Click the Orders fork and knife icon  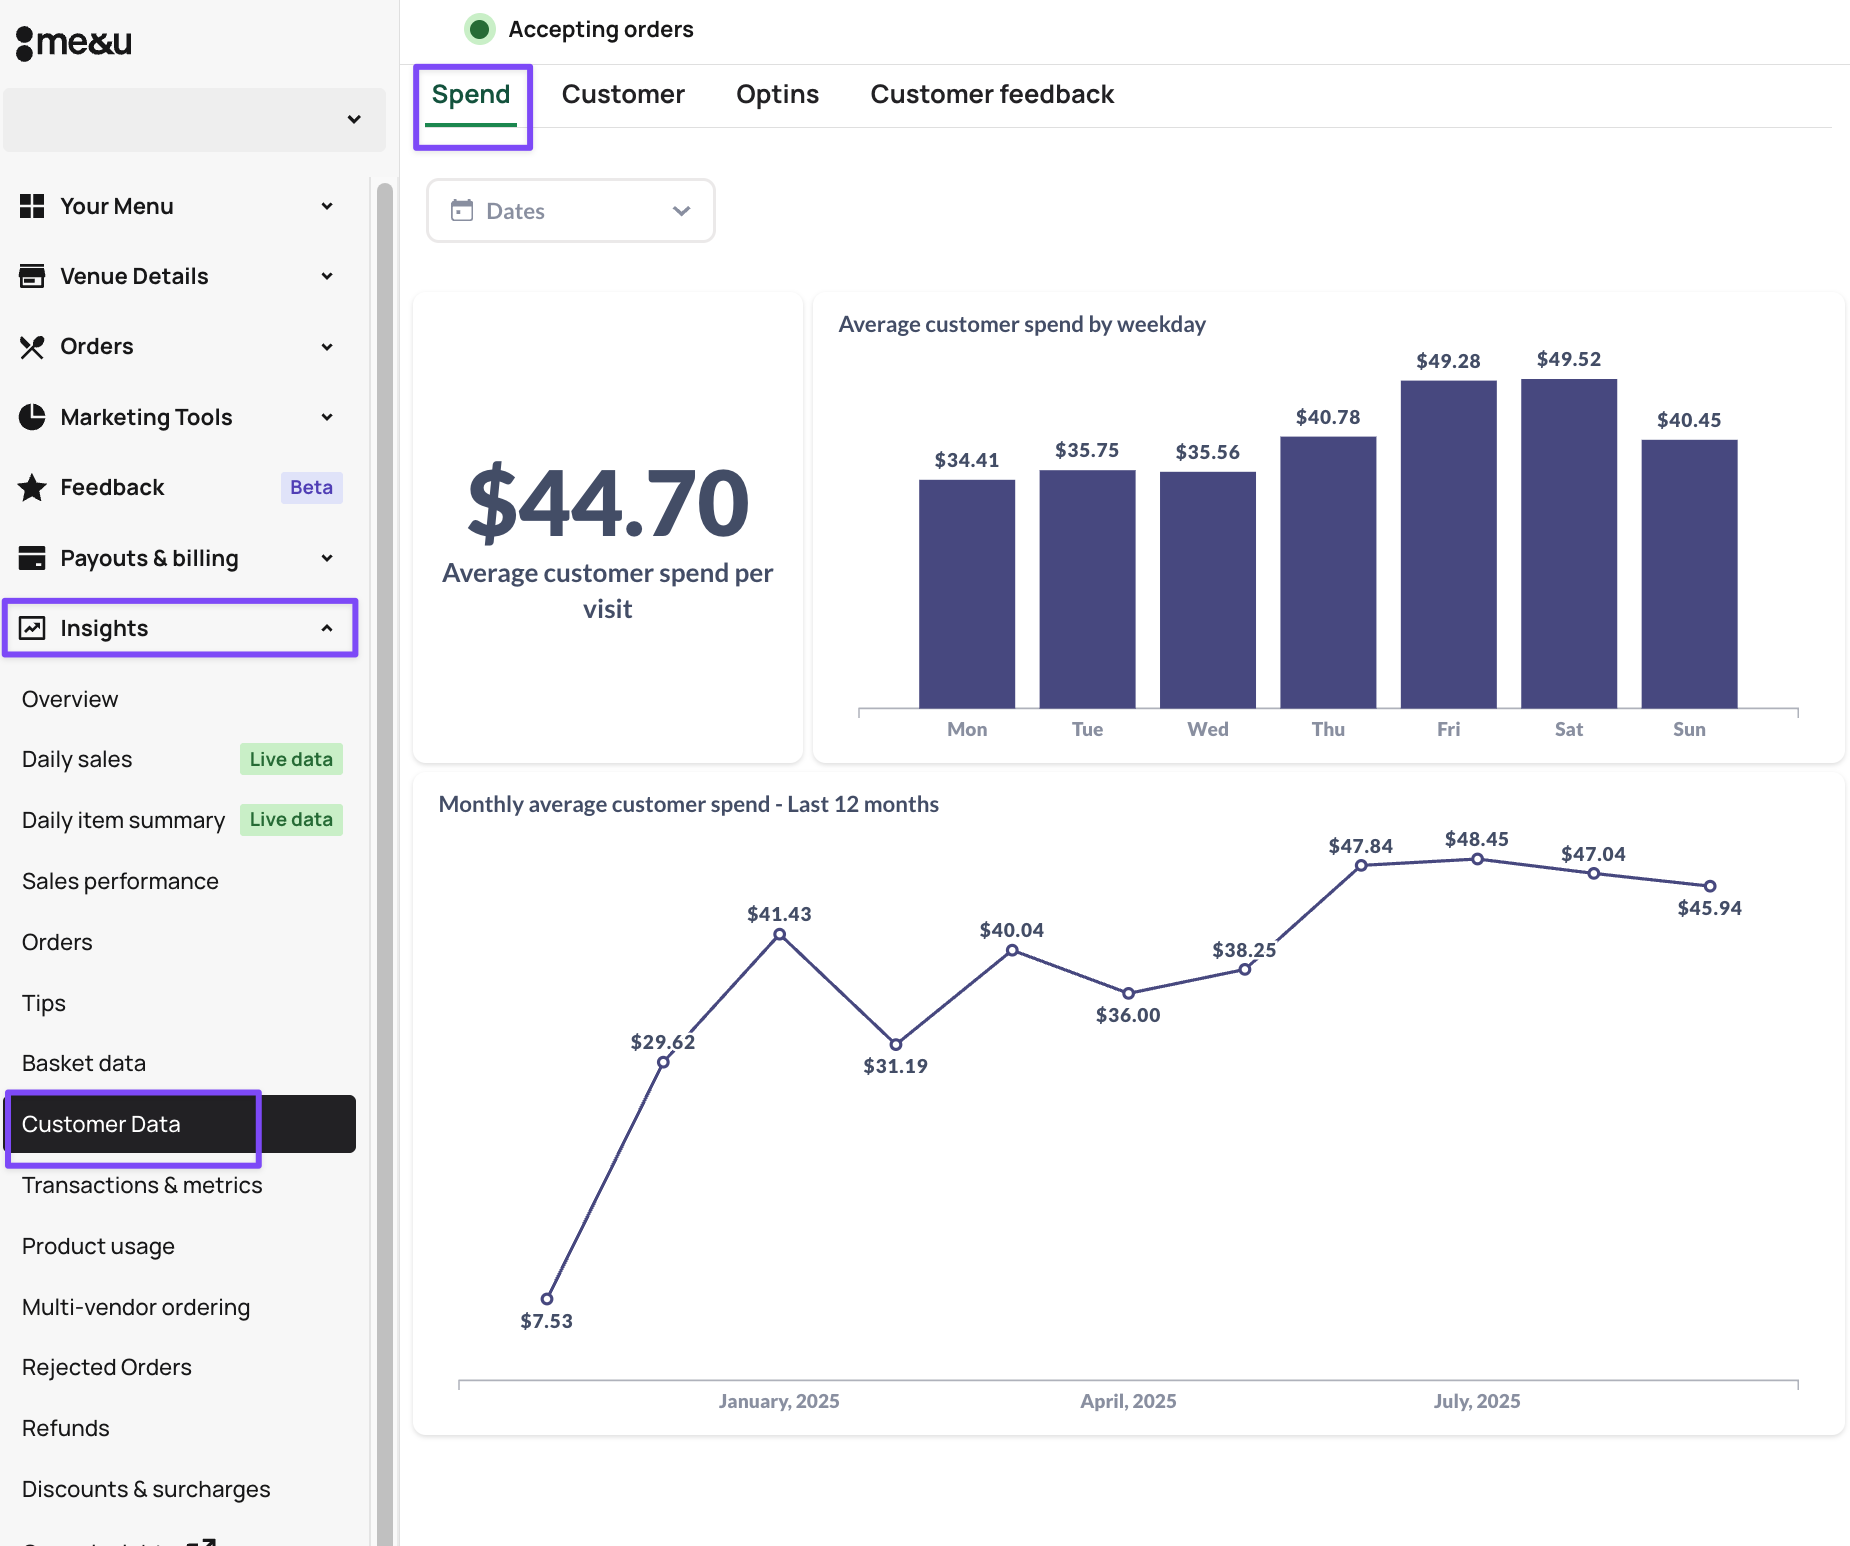click(x=32, y=347)
